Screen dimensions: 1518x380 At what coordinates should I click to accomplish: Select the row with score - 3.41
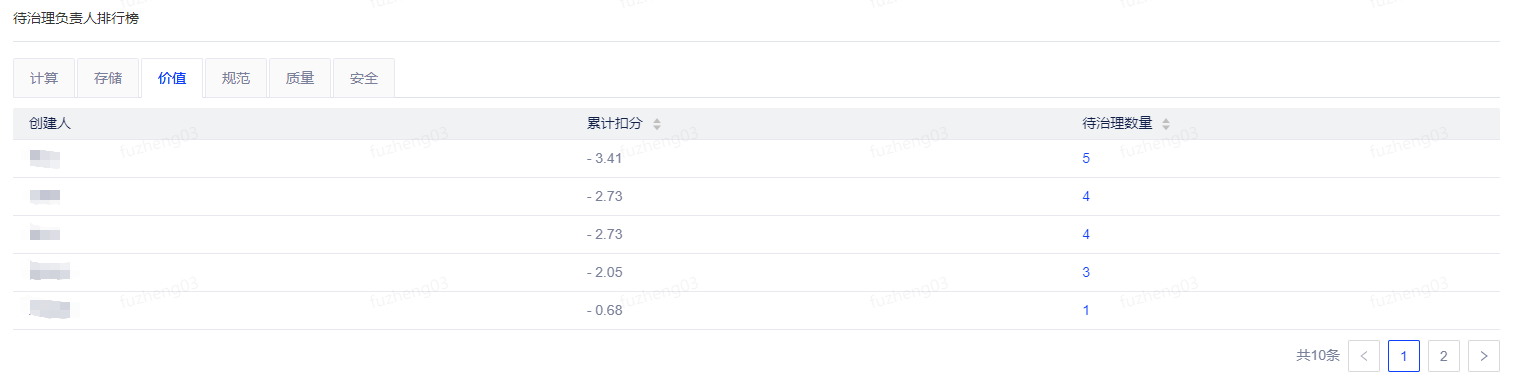[756, 158]
